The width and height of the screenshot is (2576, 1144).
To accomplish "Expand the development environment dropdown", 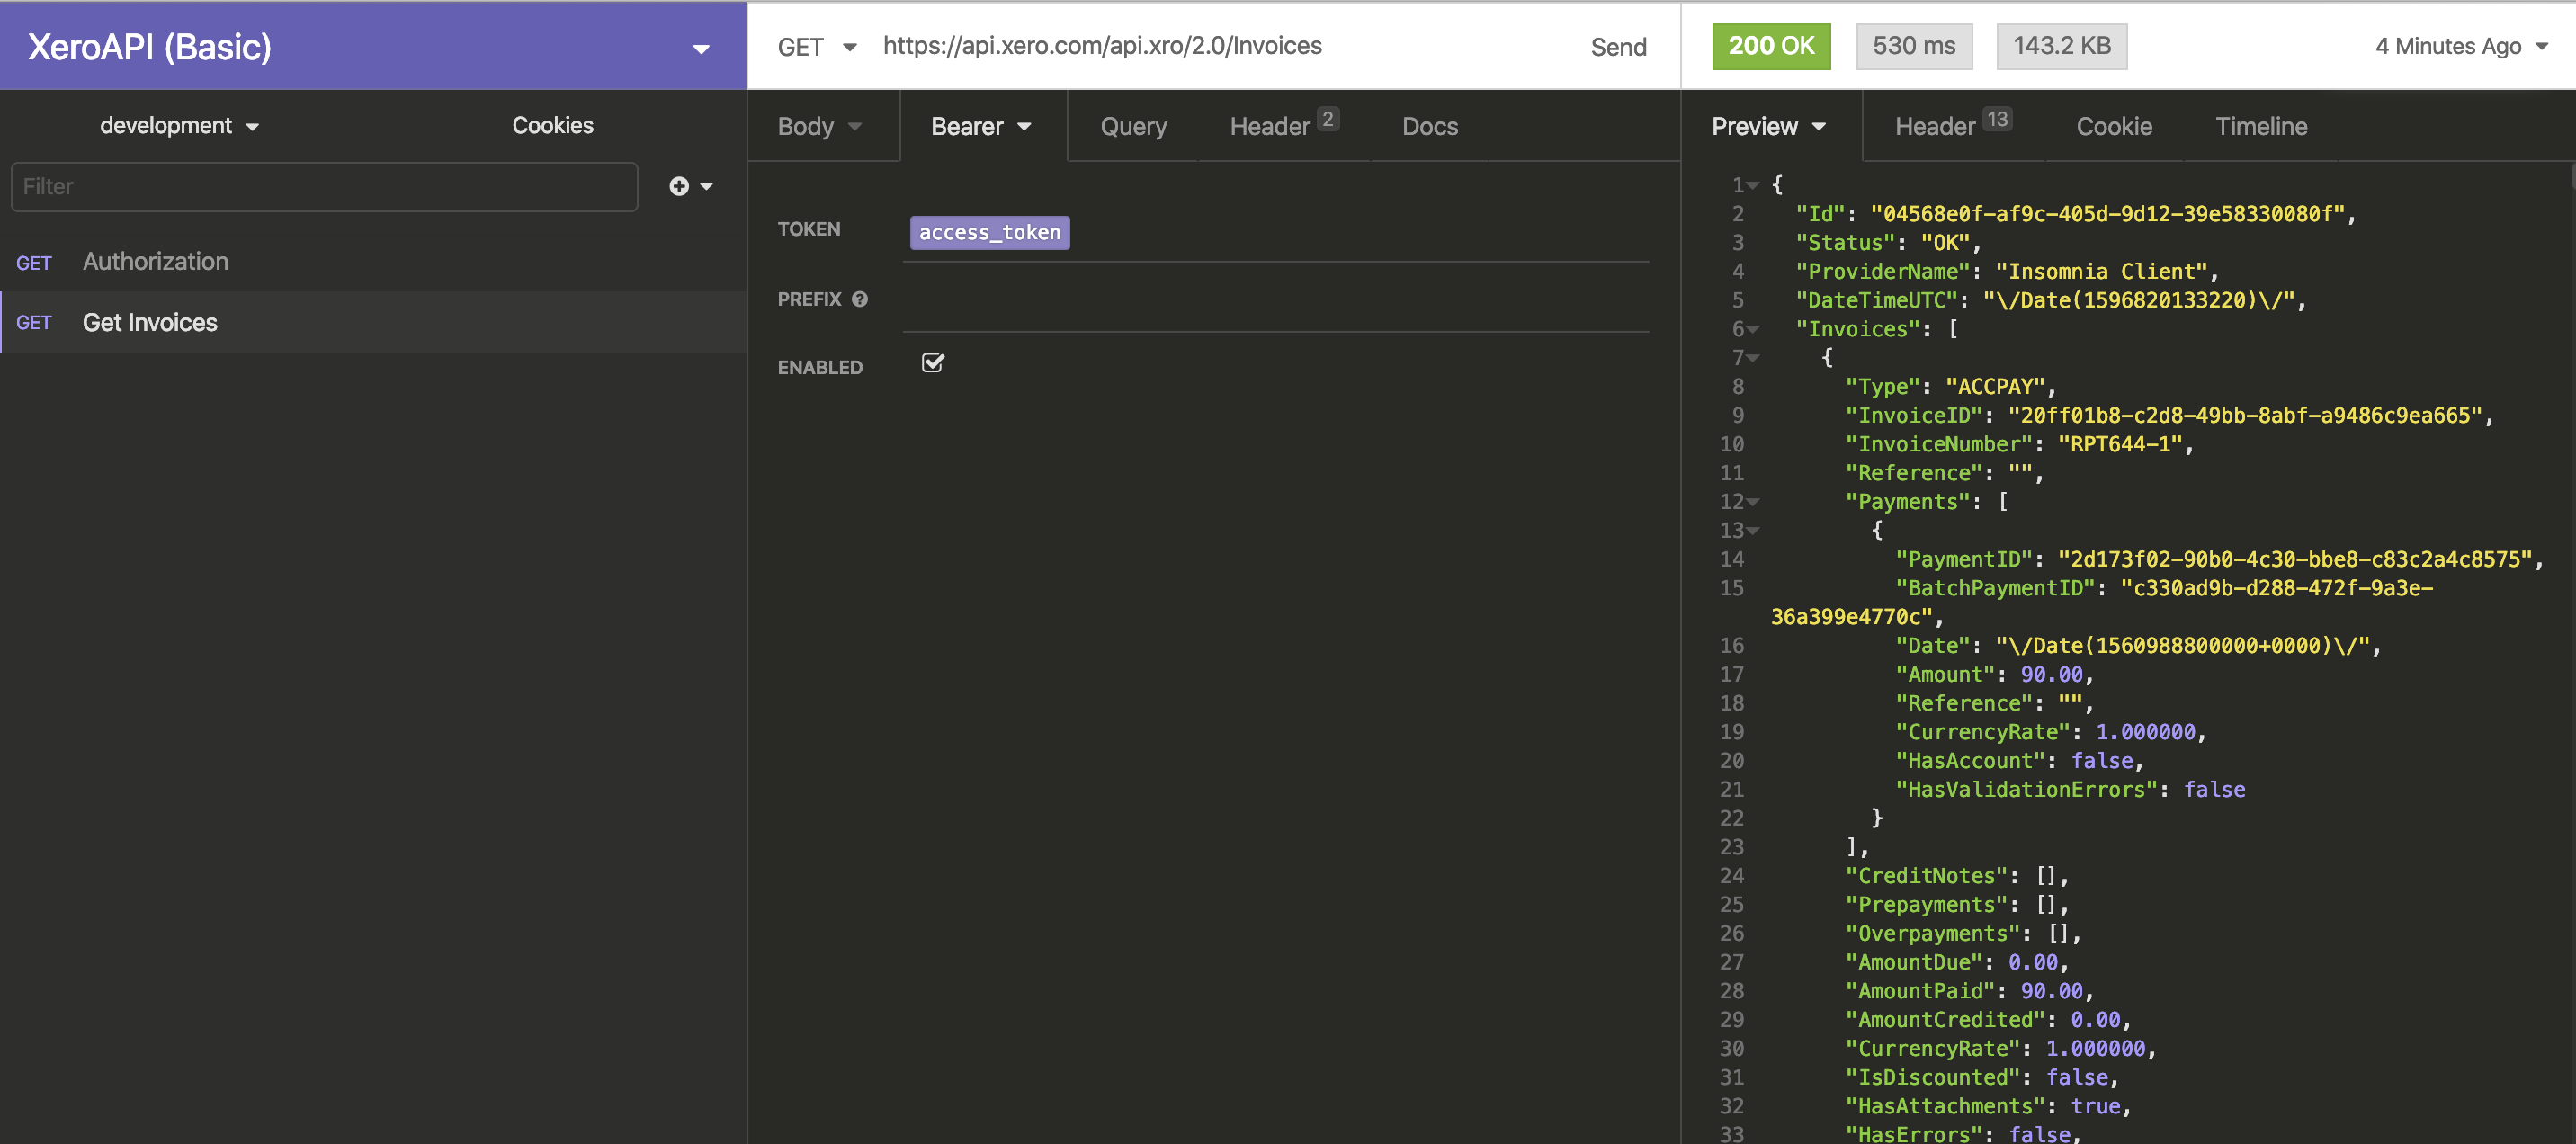I will tap(179, 126).
